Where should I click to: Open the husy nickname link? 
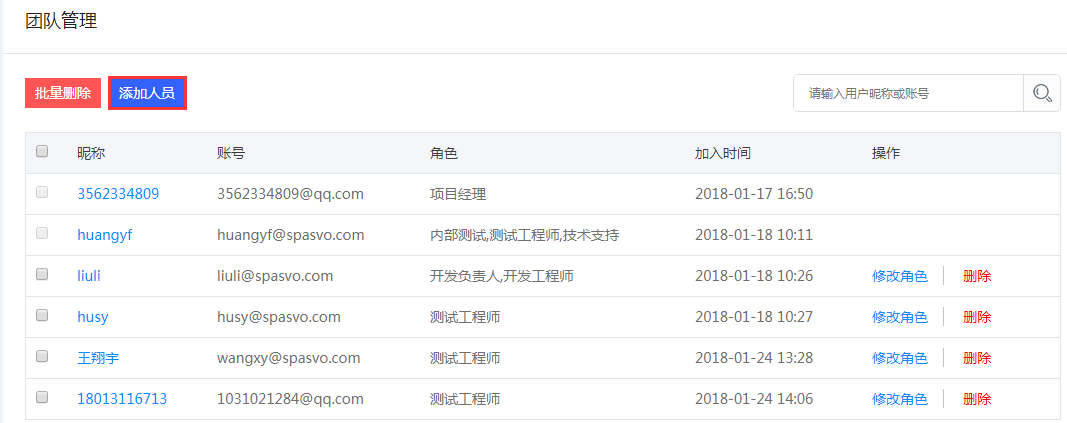point(93,317)
